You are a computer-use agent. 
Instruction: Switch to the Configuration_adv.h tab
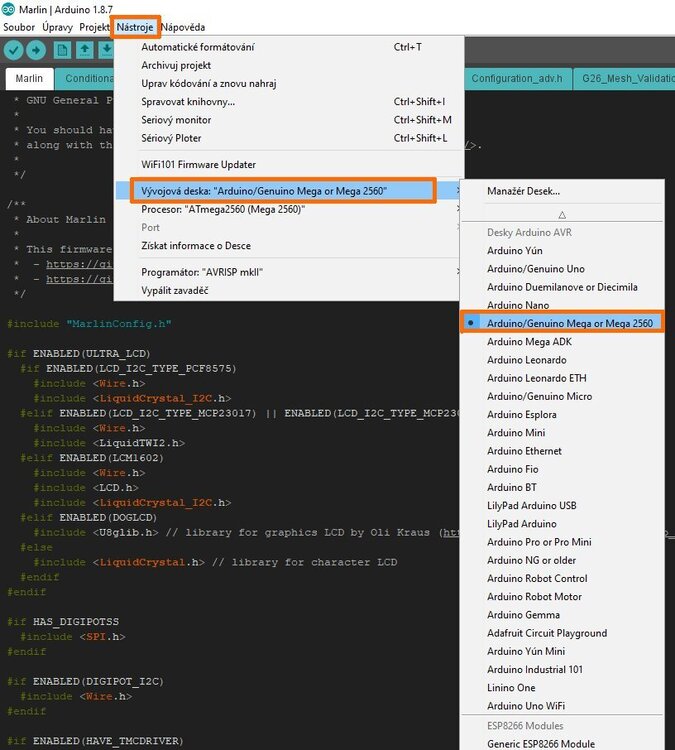[517, 78]
